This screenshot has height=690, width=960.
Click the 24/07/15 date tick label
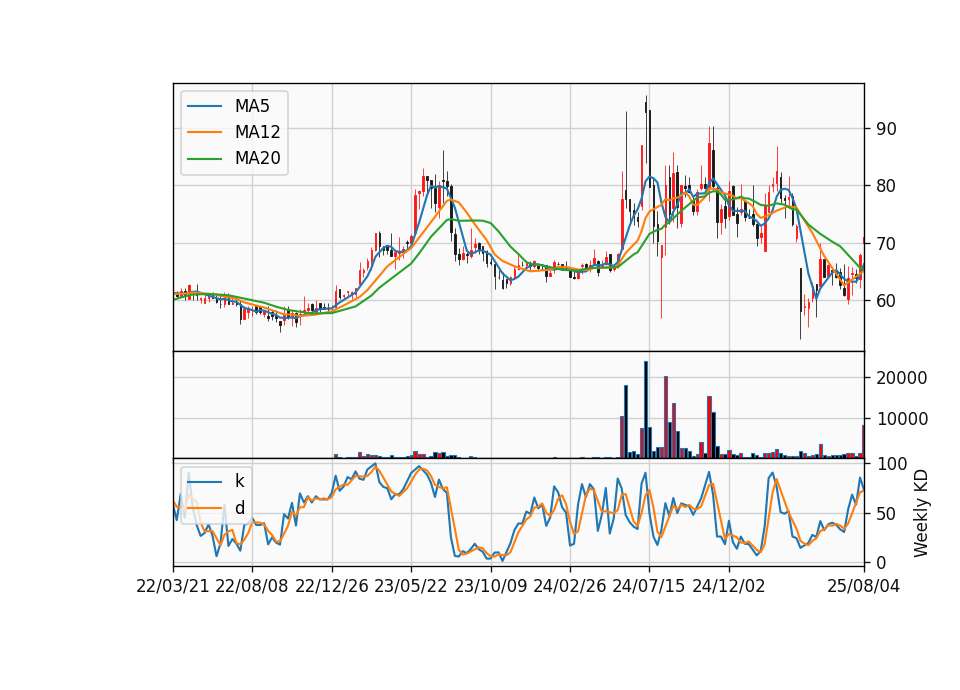[649, 586]
